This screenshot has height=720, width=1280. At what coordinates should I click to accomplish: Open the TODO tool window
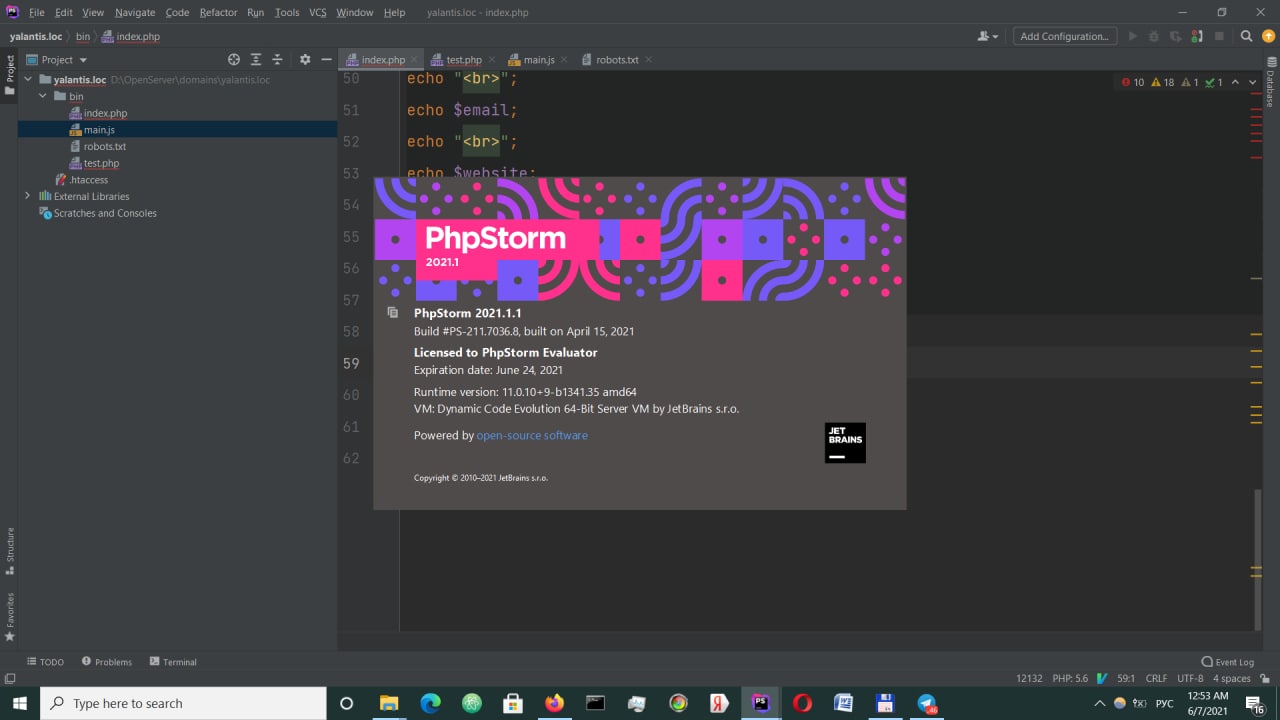click(x=45, y=662)
